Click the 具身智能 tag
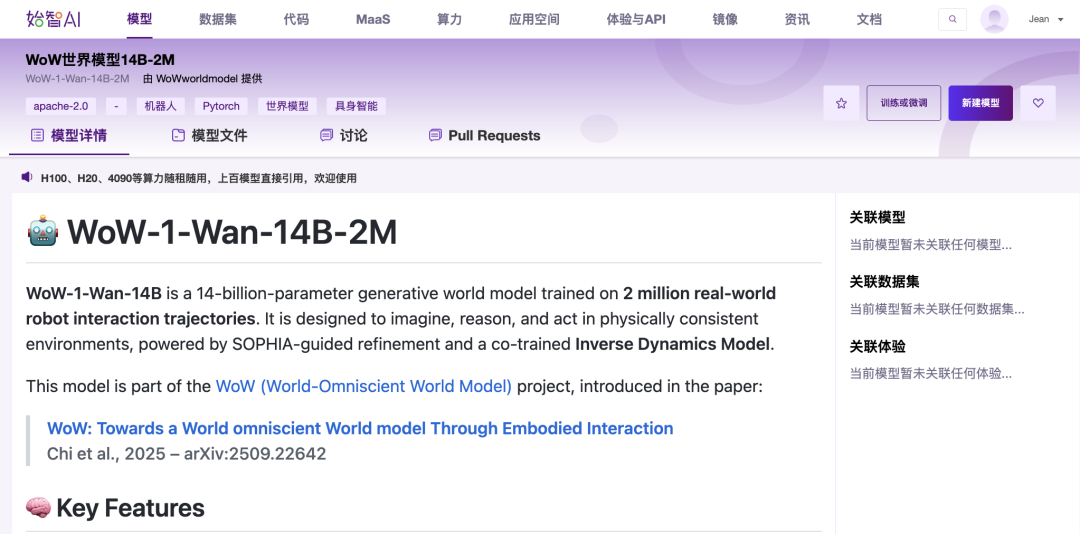 pos(355,106)
